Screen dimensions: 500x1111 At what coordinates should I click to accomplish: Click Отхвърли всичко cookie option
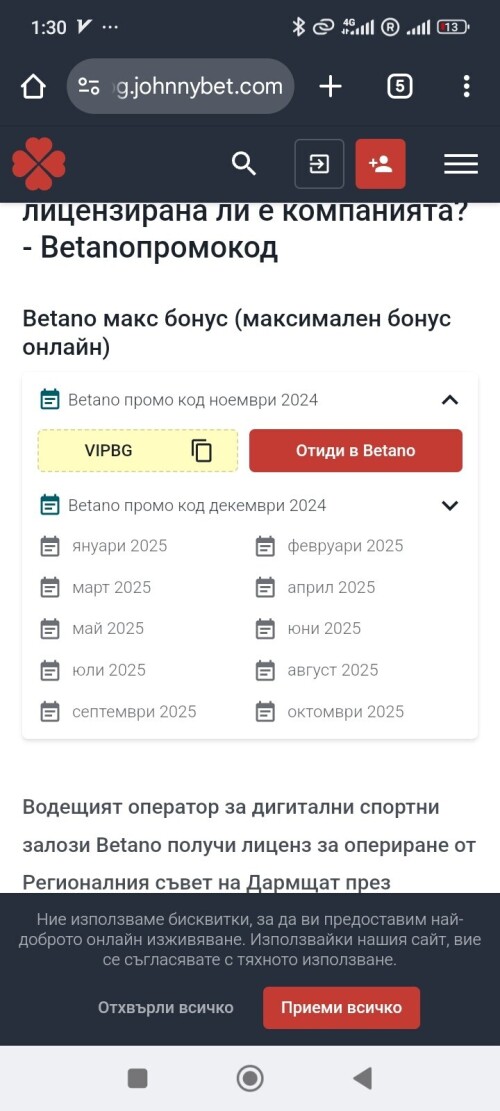click(x=166, y=1008)
